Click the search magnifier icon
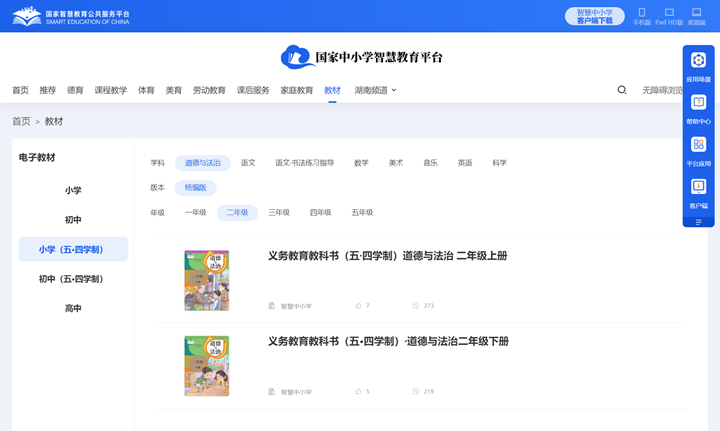Viewport: 720px width, 431px height. coord(622,90)
